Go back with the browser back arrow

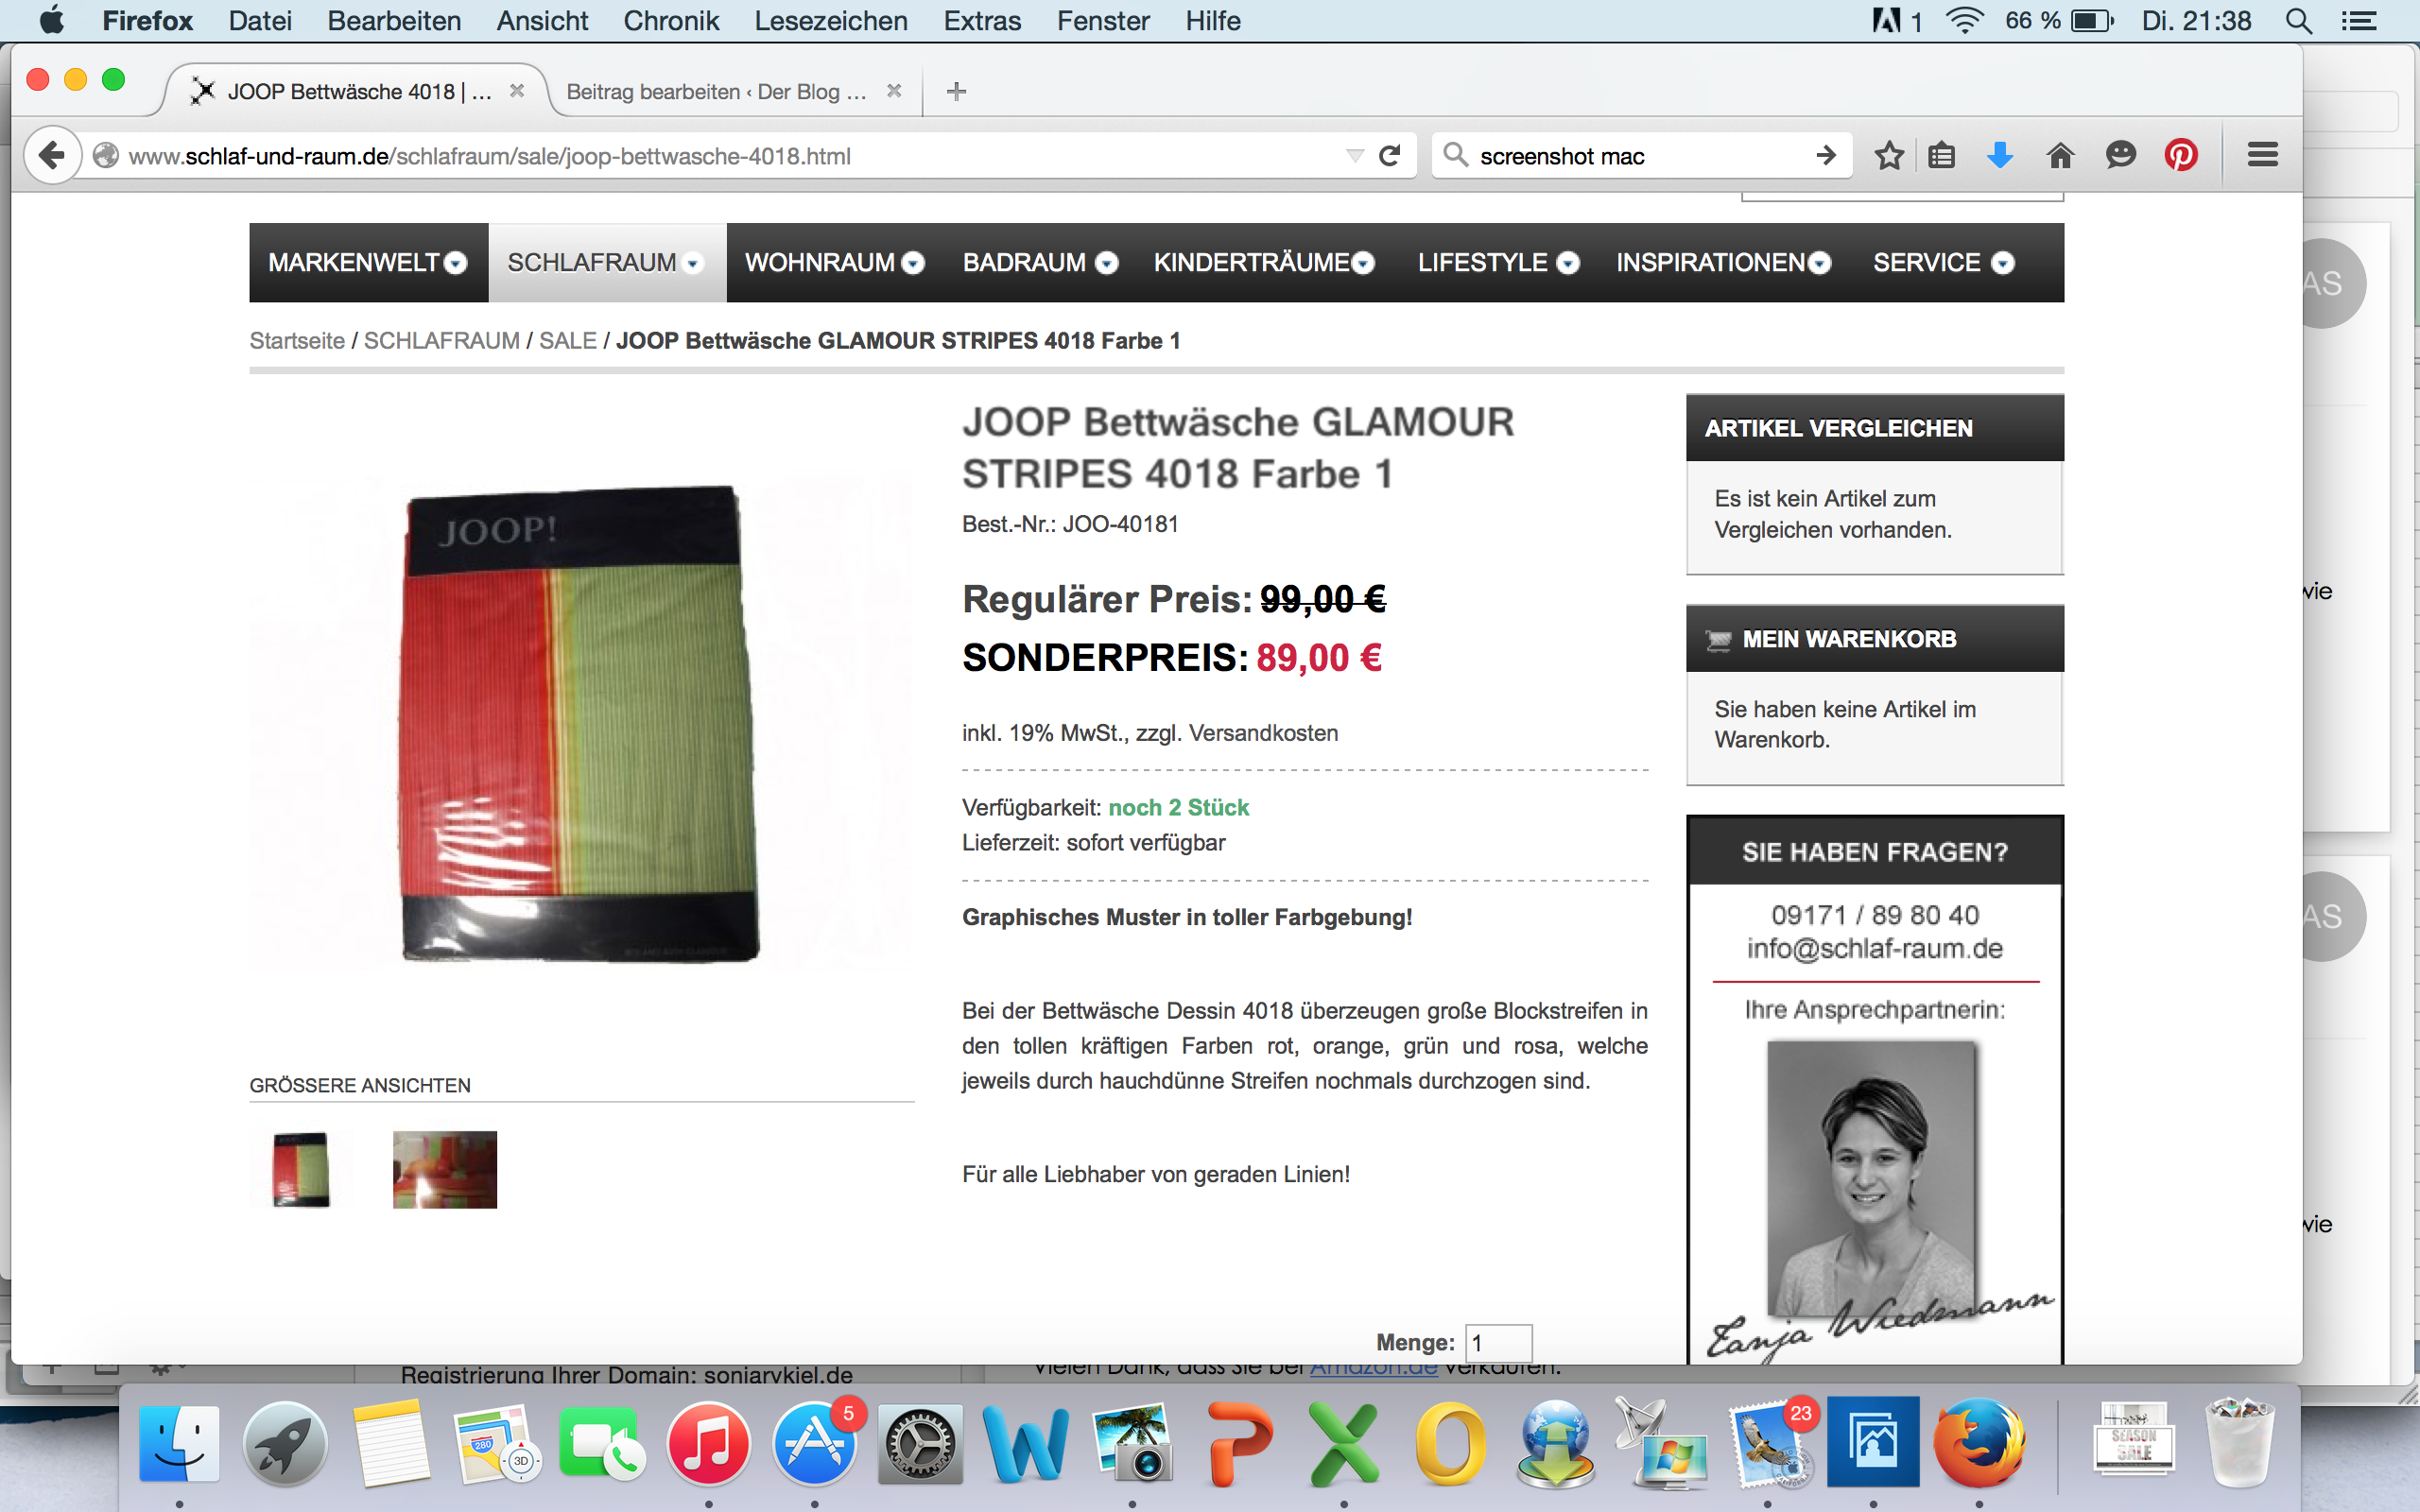click(51, 155)
